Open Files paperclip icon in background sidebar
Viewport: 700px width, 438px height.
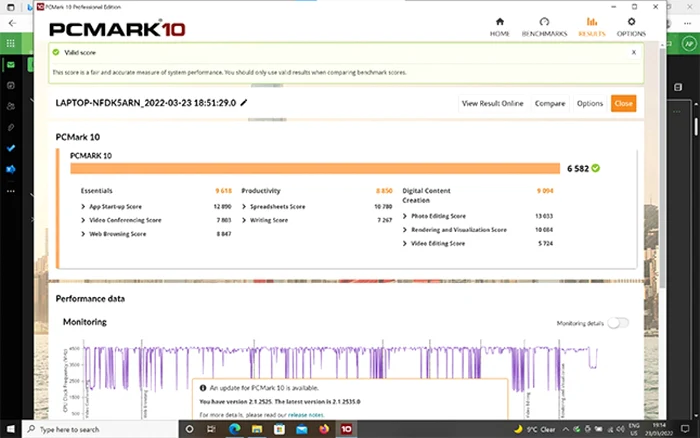point(11,127)
